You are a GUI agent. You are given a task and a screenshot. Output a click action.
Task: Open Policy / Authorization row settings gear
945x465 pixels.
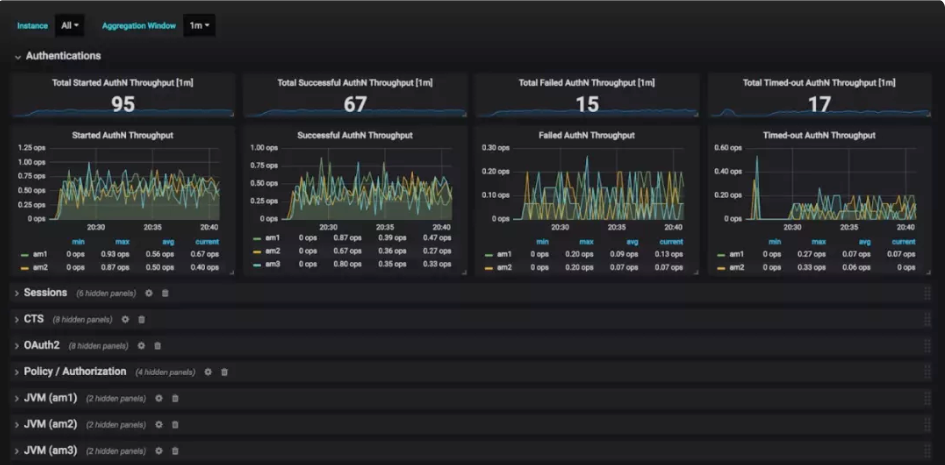pyautogui.click(x=208, y=372)
